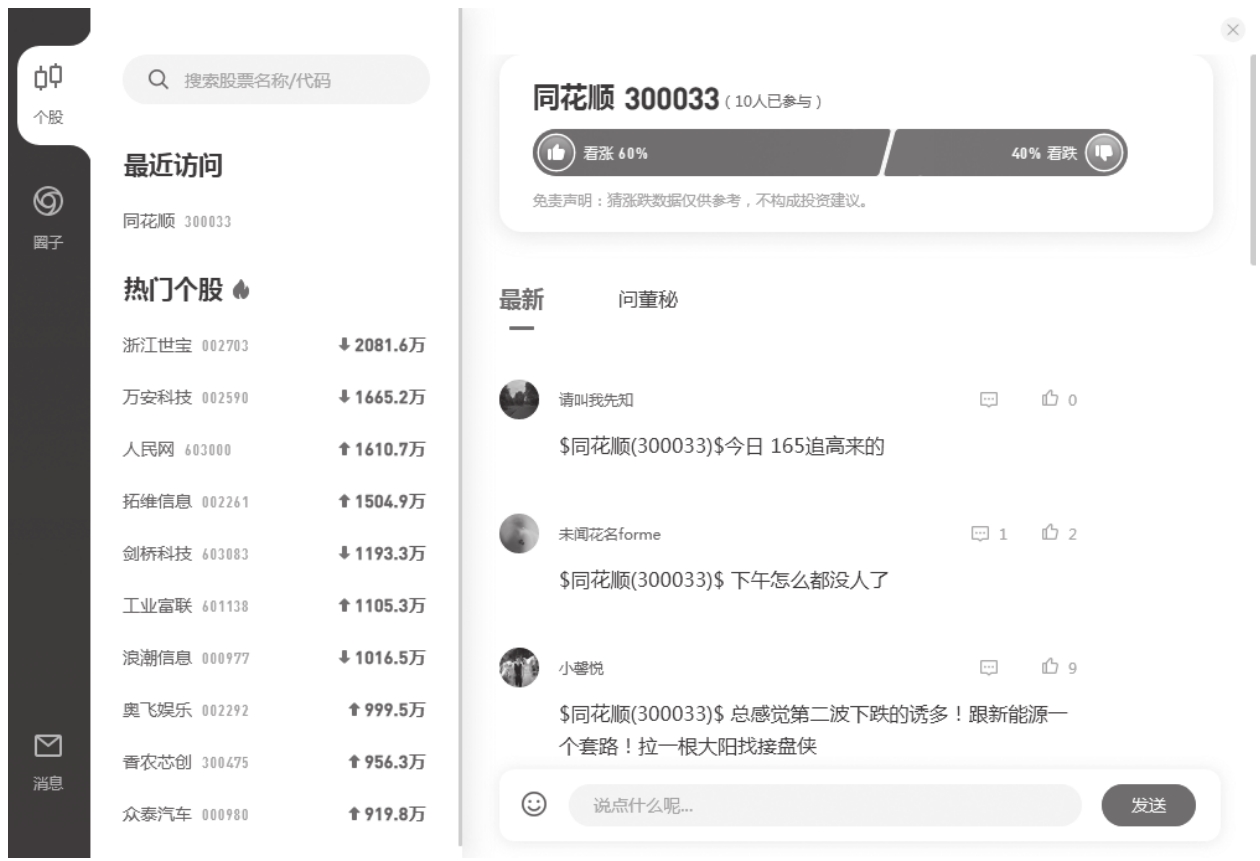The height and width of the screenshot is (861, 1260).
Task: Open avatar of 请叫我先知
Action: click(x=519, y=399)
